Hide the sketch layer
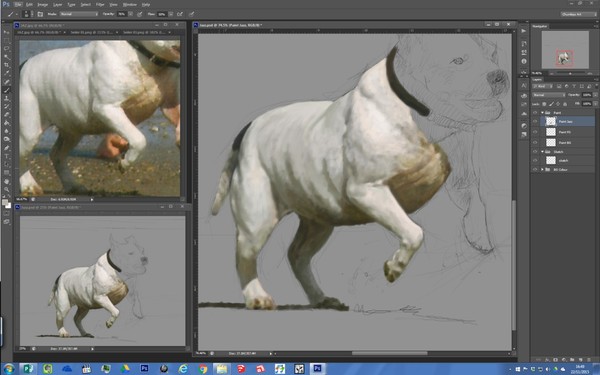Viewport: 600px width, 375px height. pos(535,161)
